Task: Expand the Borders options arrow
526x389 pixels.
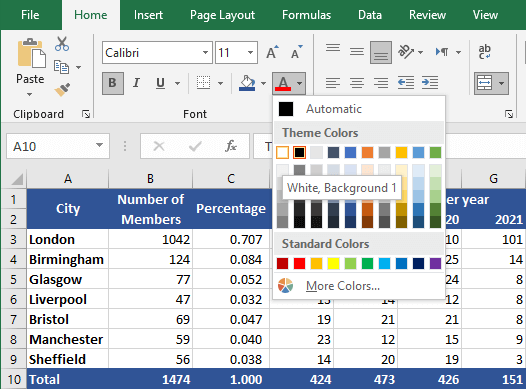Action: click(x=220, y=83)
